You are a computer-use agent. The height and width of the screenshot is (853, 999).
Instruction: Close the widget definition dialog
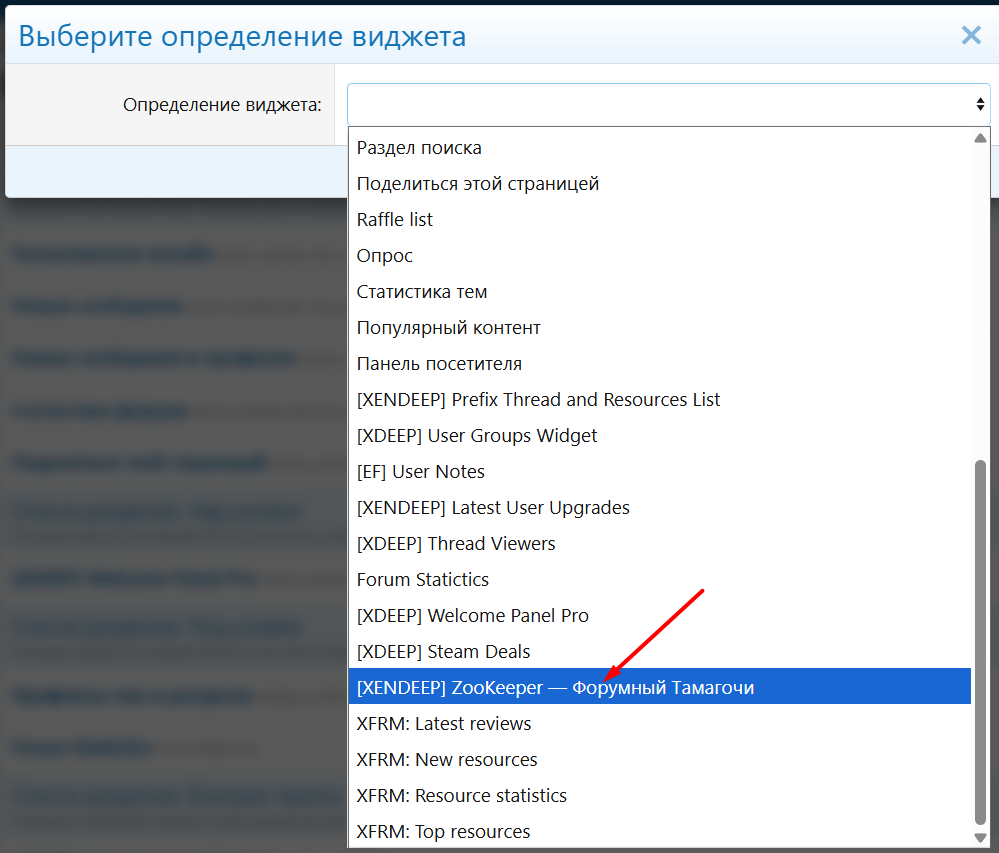970,36
